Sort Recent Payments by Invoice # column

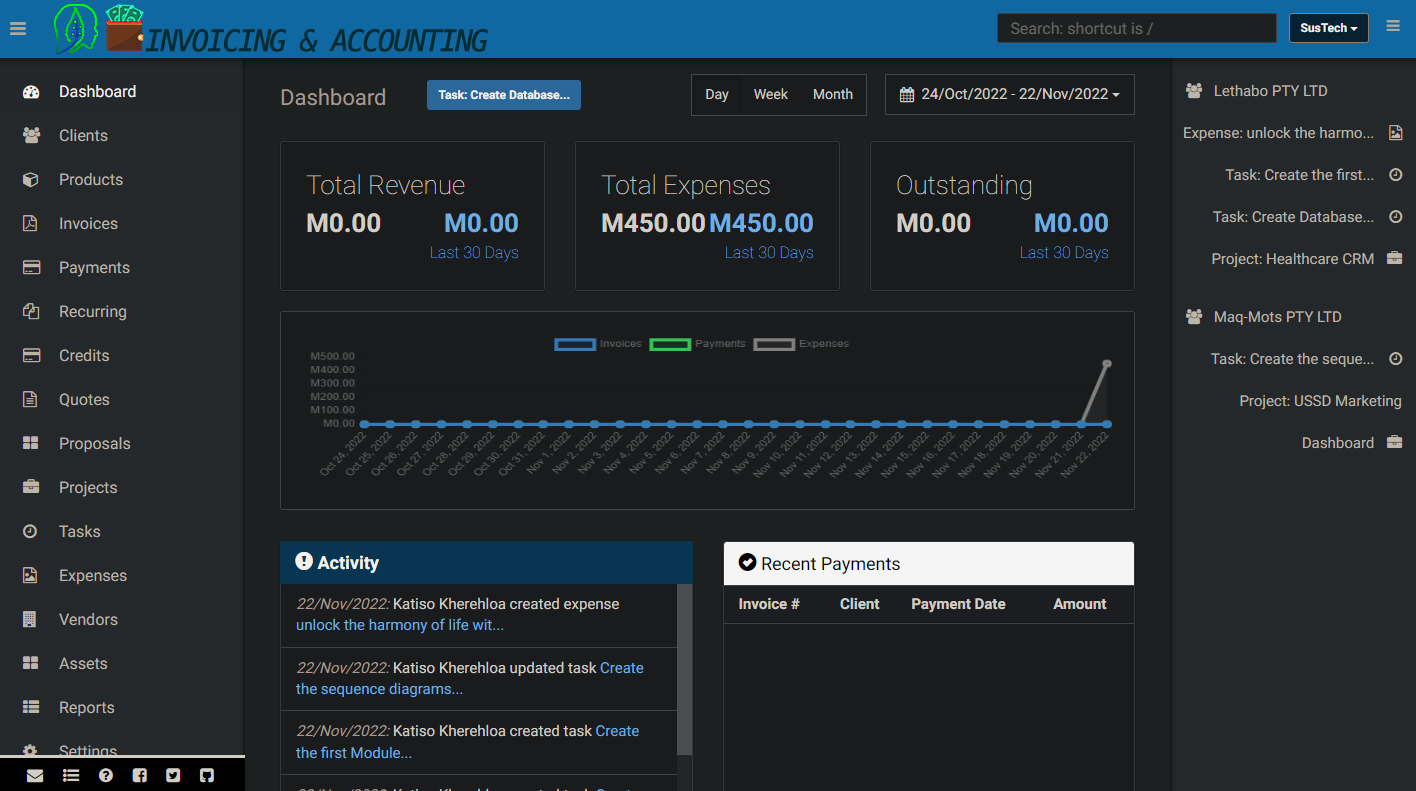(769, 604)
